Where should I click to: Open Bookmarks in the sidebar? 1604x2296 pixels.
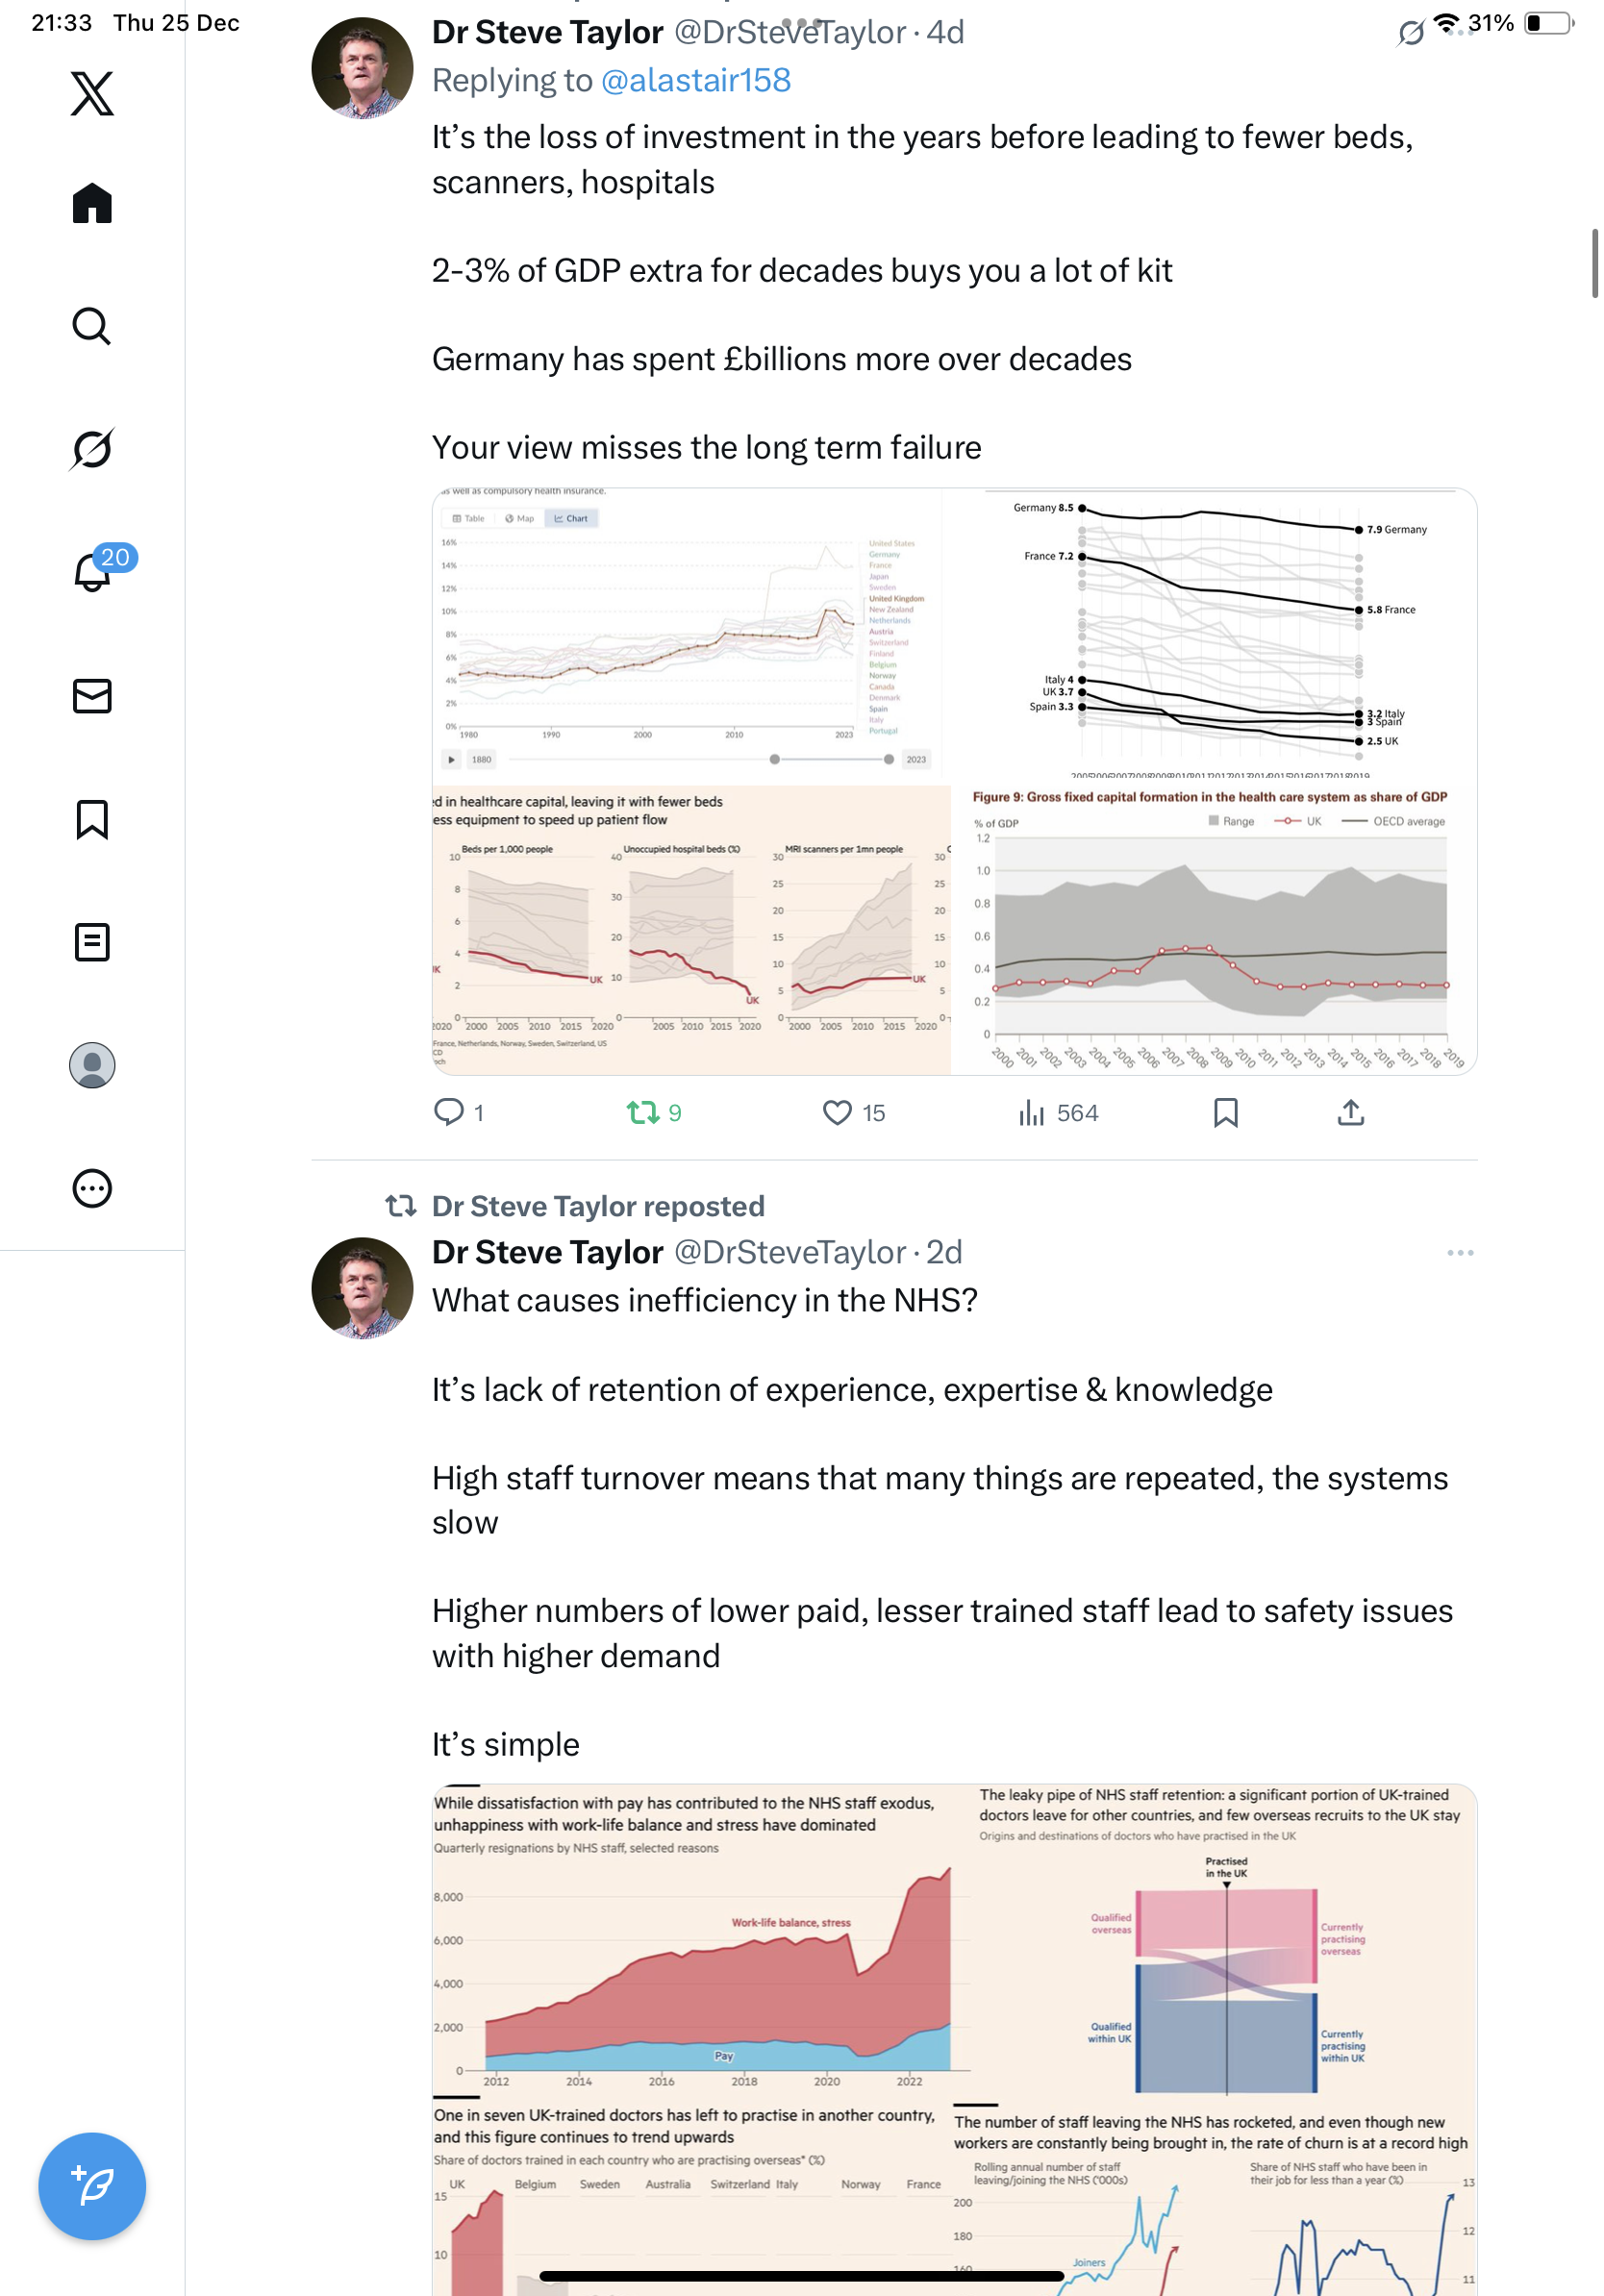[x=92, y=819]
